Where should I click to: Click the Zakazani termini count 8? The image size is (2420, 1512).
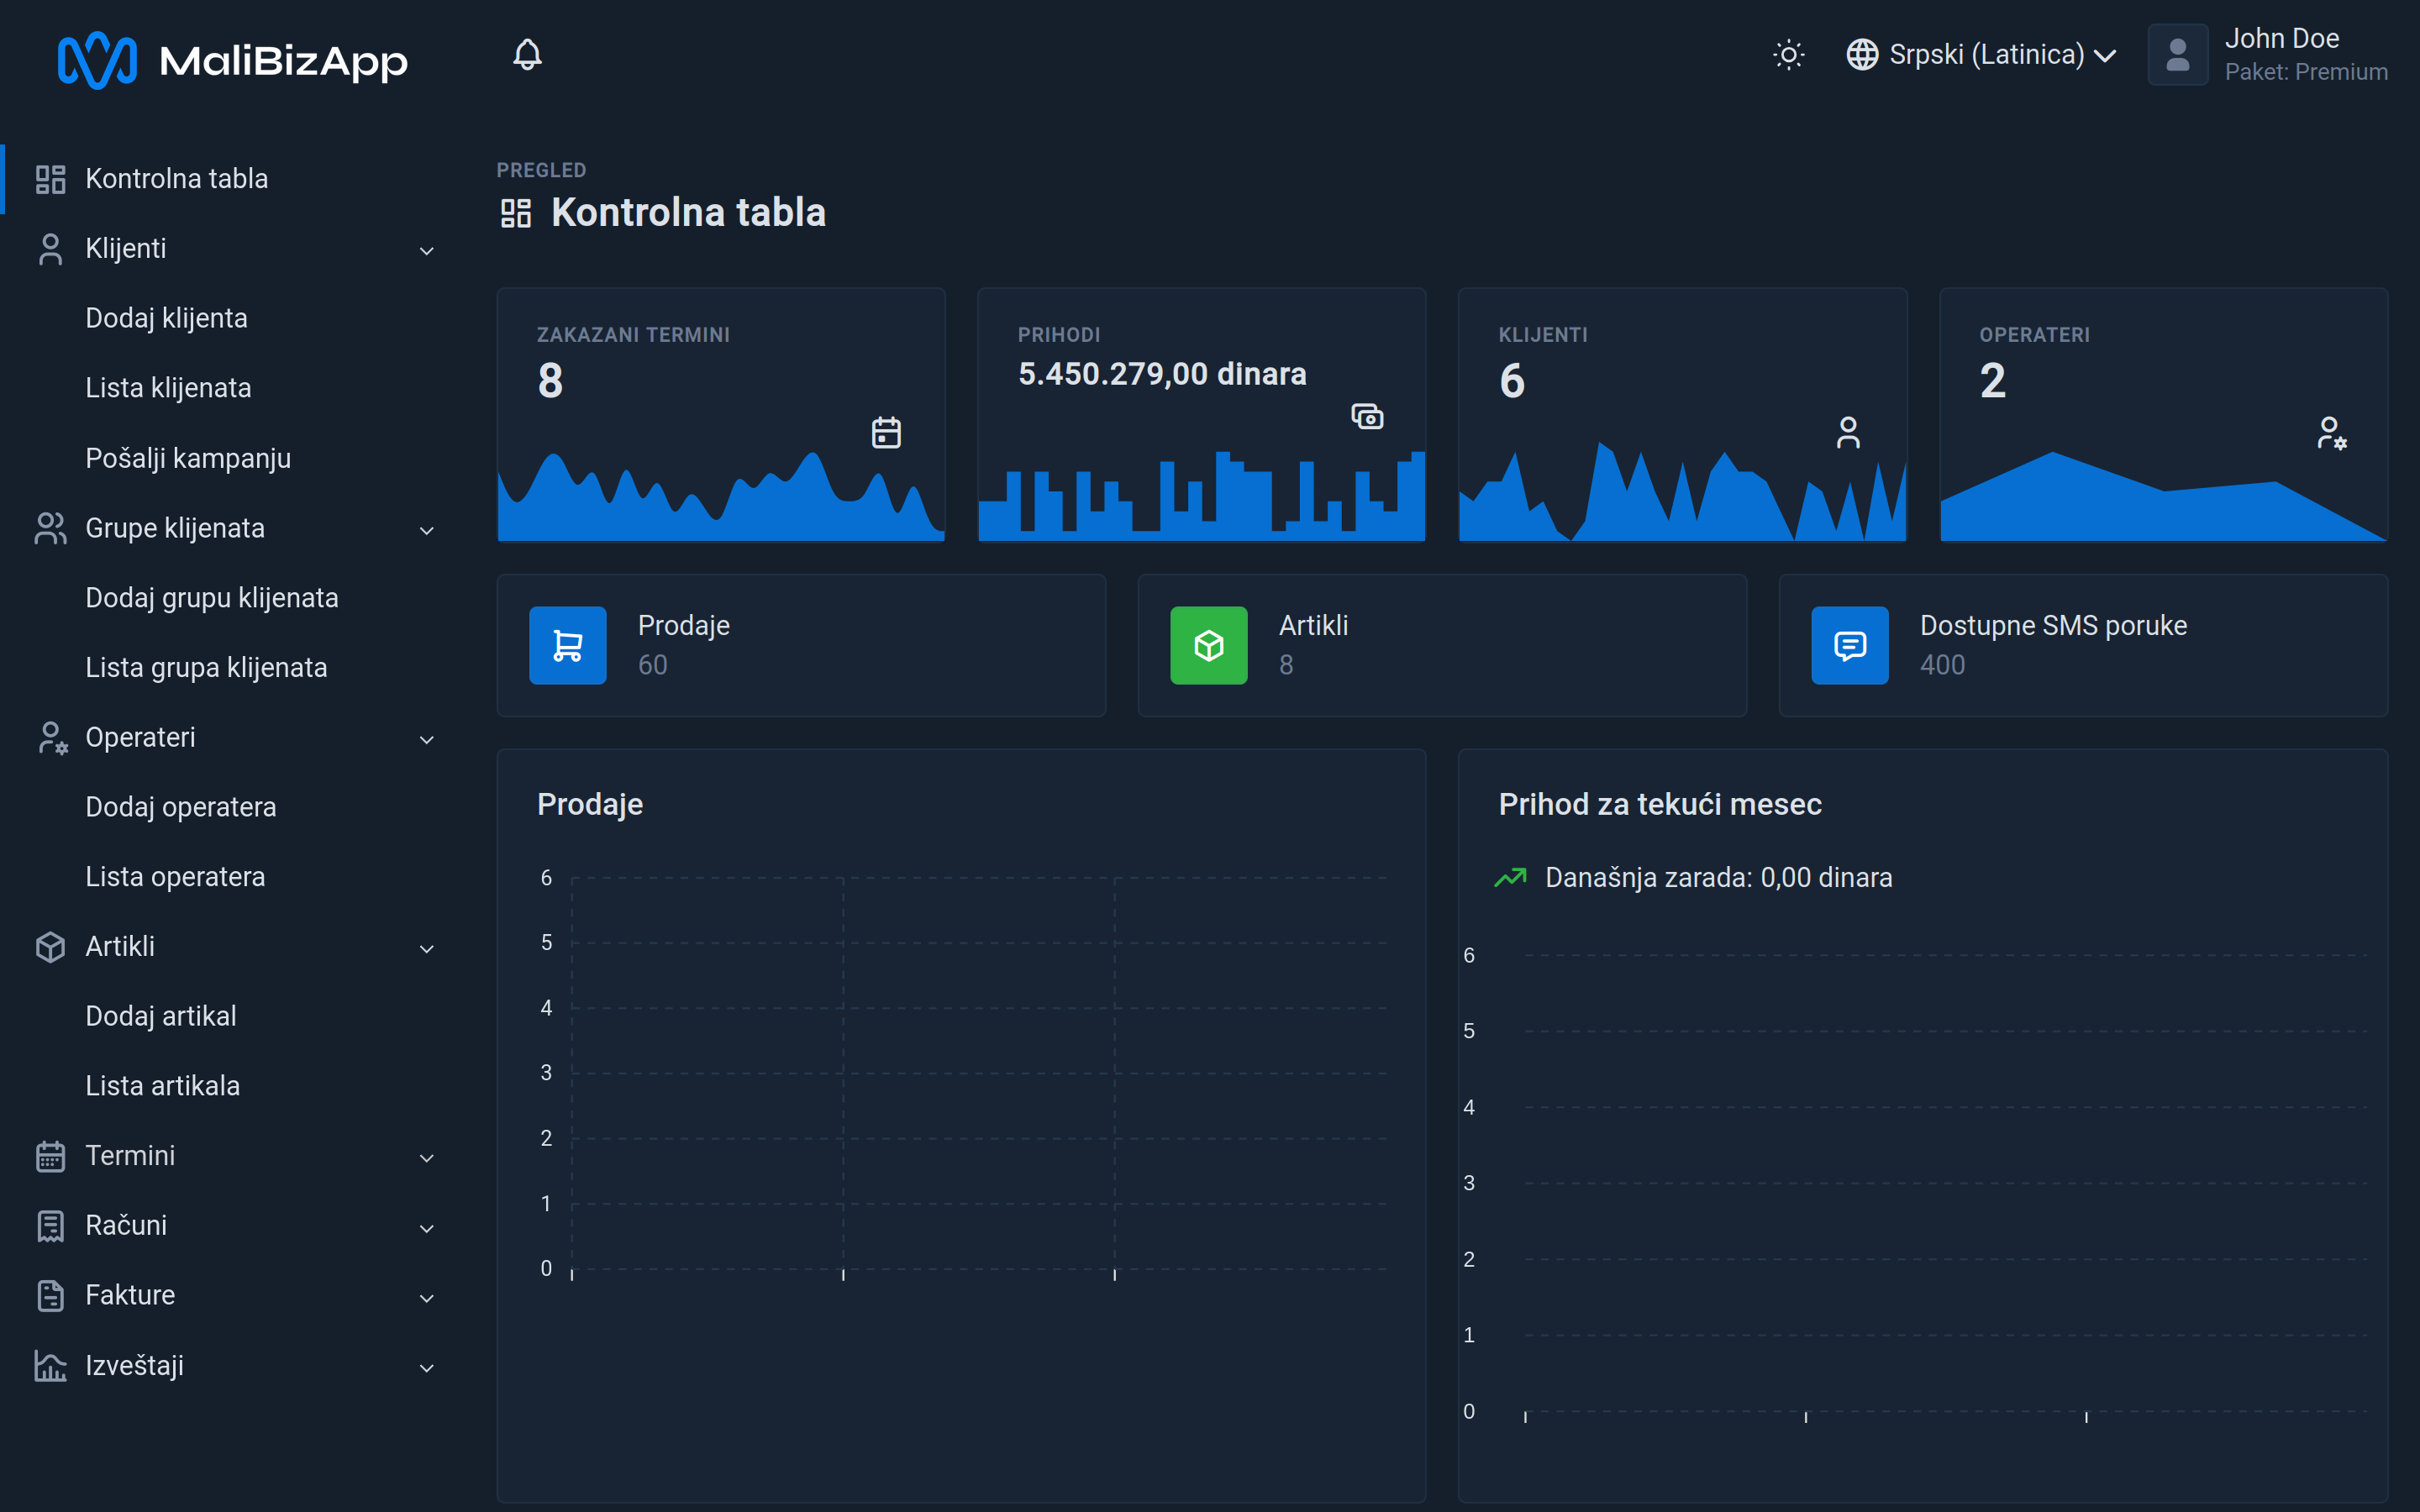(x=550, y=381)
